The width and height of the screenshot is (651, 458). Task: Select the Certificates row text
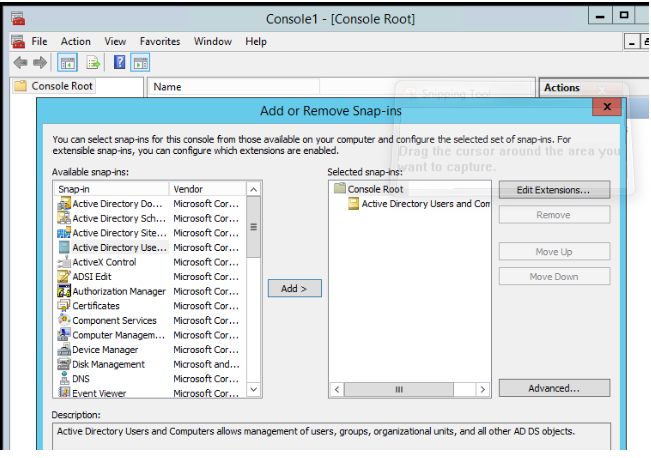tap(96, 306)
